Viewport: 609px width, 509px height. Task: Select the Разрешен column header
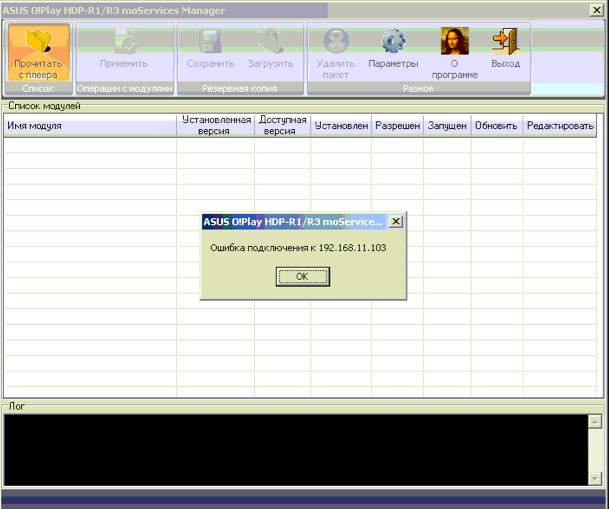(x=397, y=126)
